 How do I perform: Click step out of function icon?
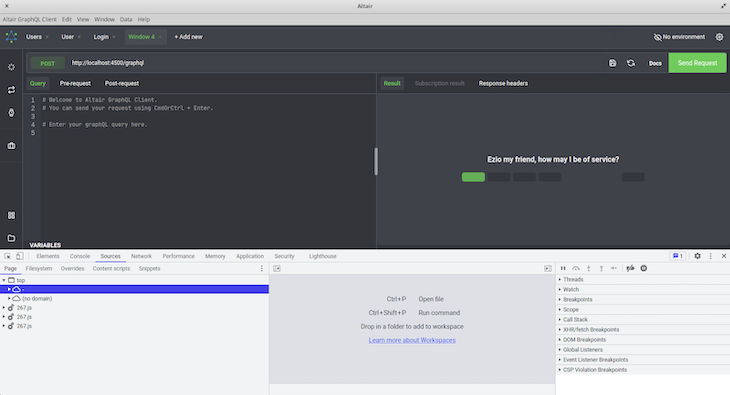coord(601,269)
